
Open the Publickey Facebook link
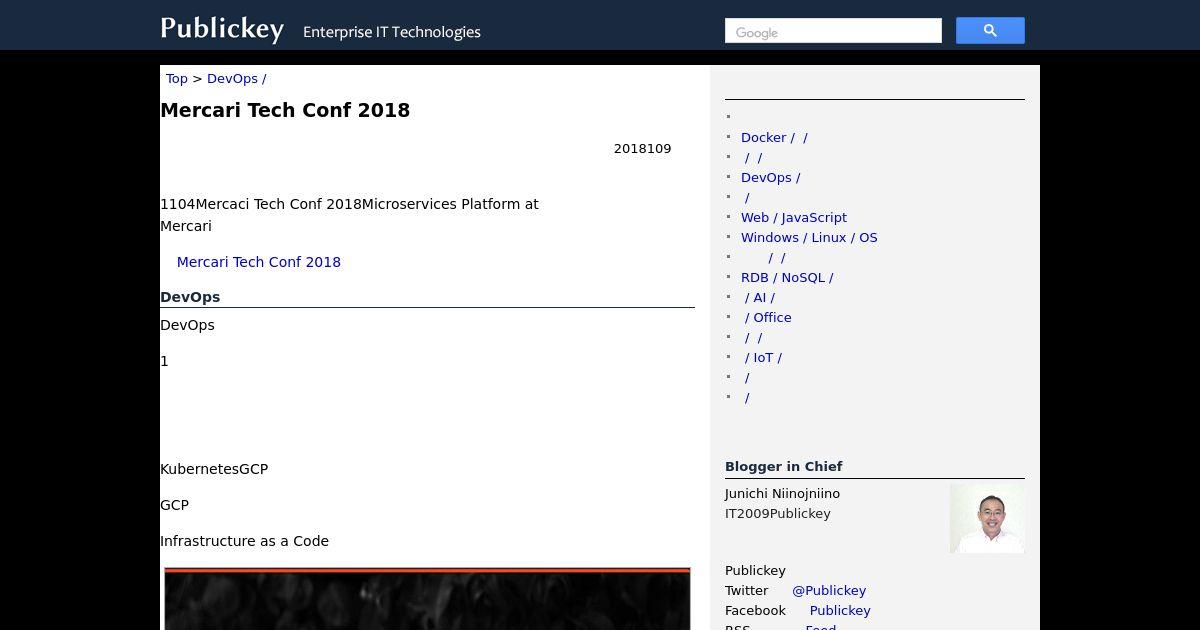(840, 611)
